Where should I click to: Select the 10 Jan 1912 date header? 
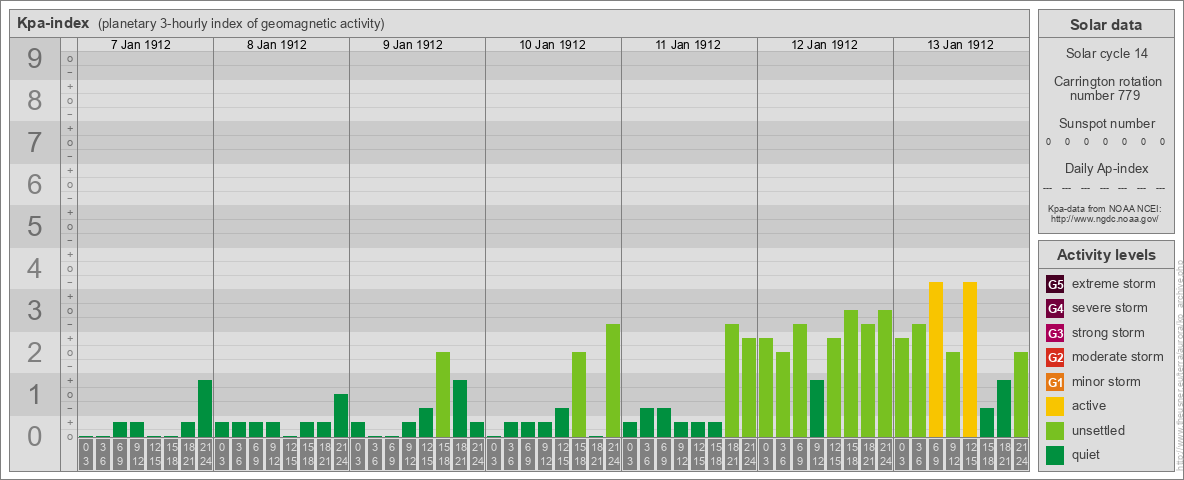point(553,45)
